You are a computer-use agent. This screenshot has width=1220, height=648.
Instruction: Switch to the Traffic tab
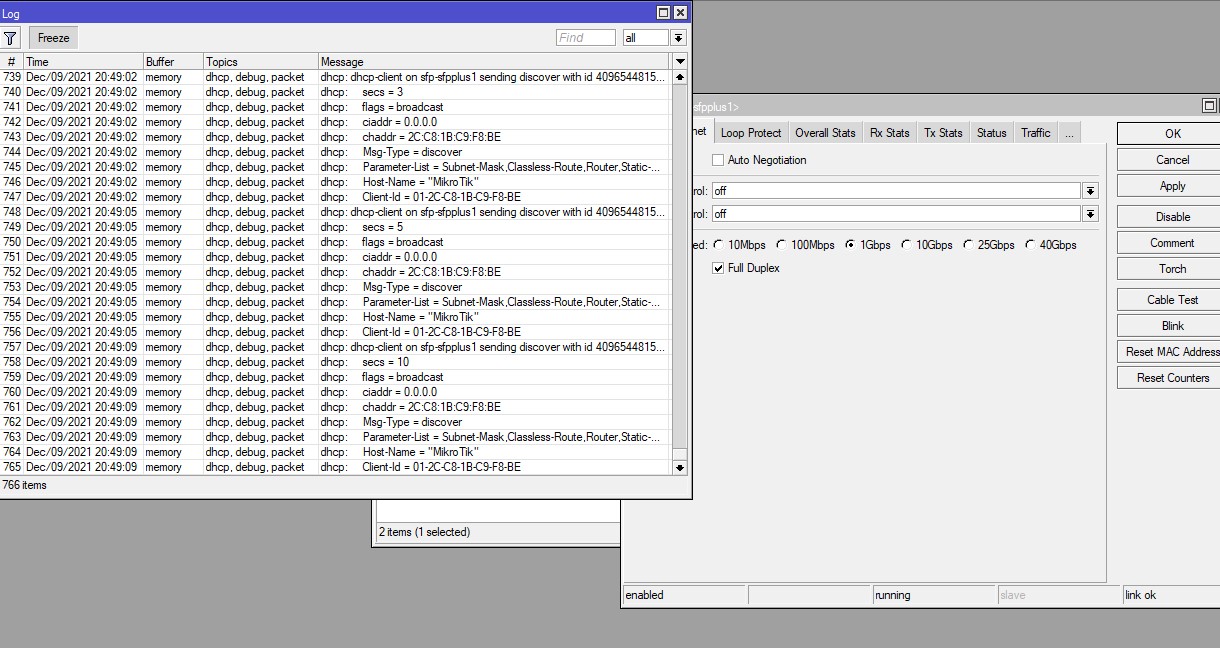[x=1036, y=133]
